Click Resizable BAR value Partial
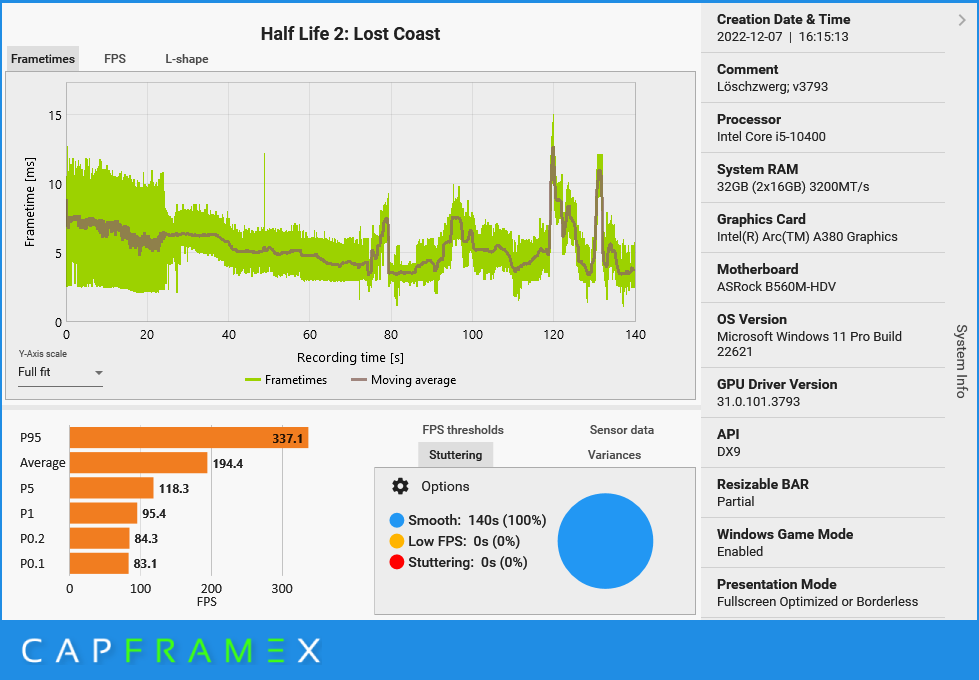 [735, 501]
